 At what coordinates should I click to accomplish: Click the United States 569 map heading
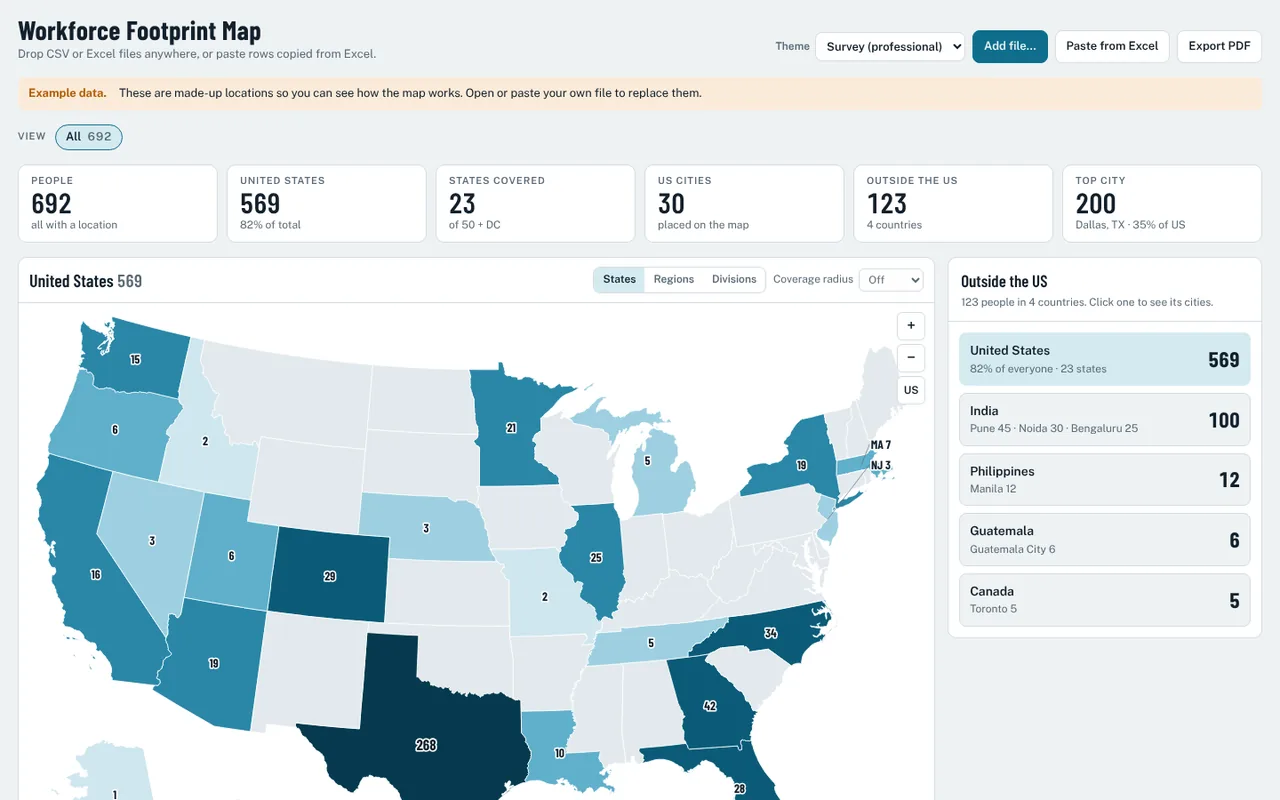(86, 281)
